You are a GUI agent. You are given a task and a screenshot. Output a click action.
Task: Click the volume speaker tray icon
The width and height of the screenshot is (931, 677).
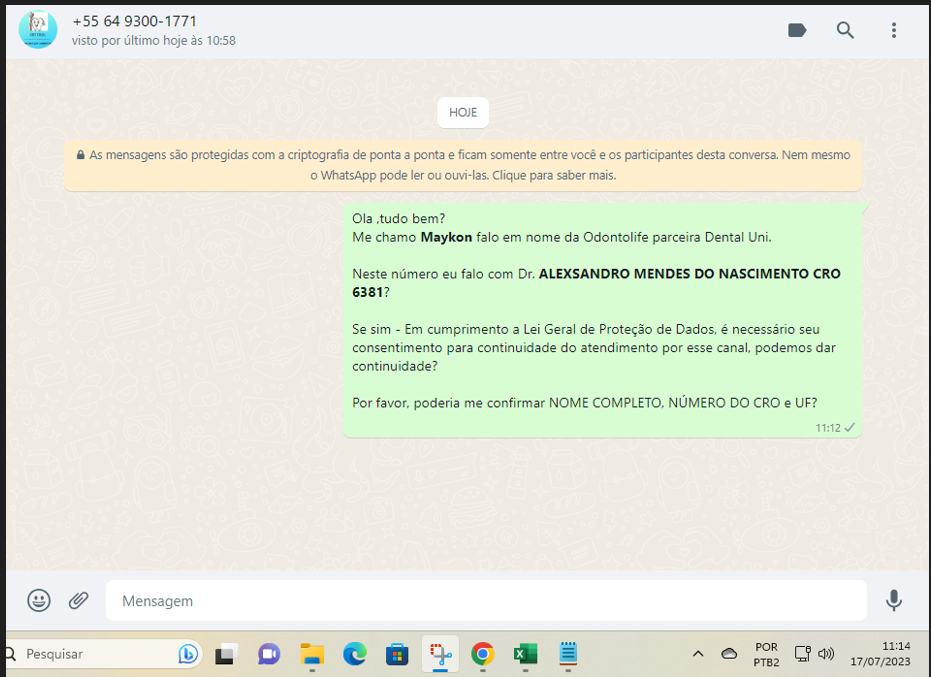point(826,654)
